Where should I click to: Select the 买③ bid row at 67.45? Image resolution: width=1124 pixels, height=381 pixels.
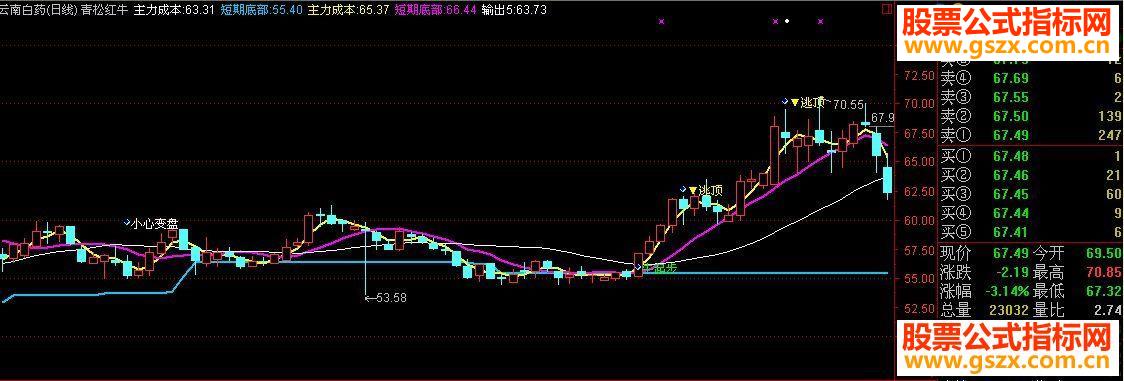tap(1031, 194)
